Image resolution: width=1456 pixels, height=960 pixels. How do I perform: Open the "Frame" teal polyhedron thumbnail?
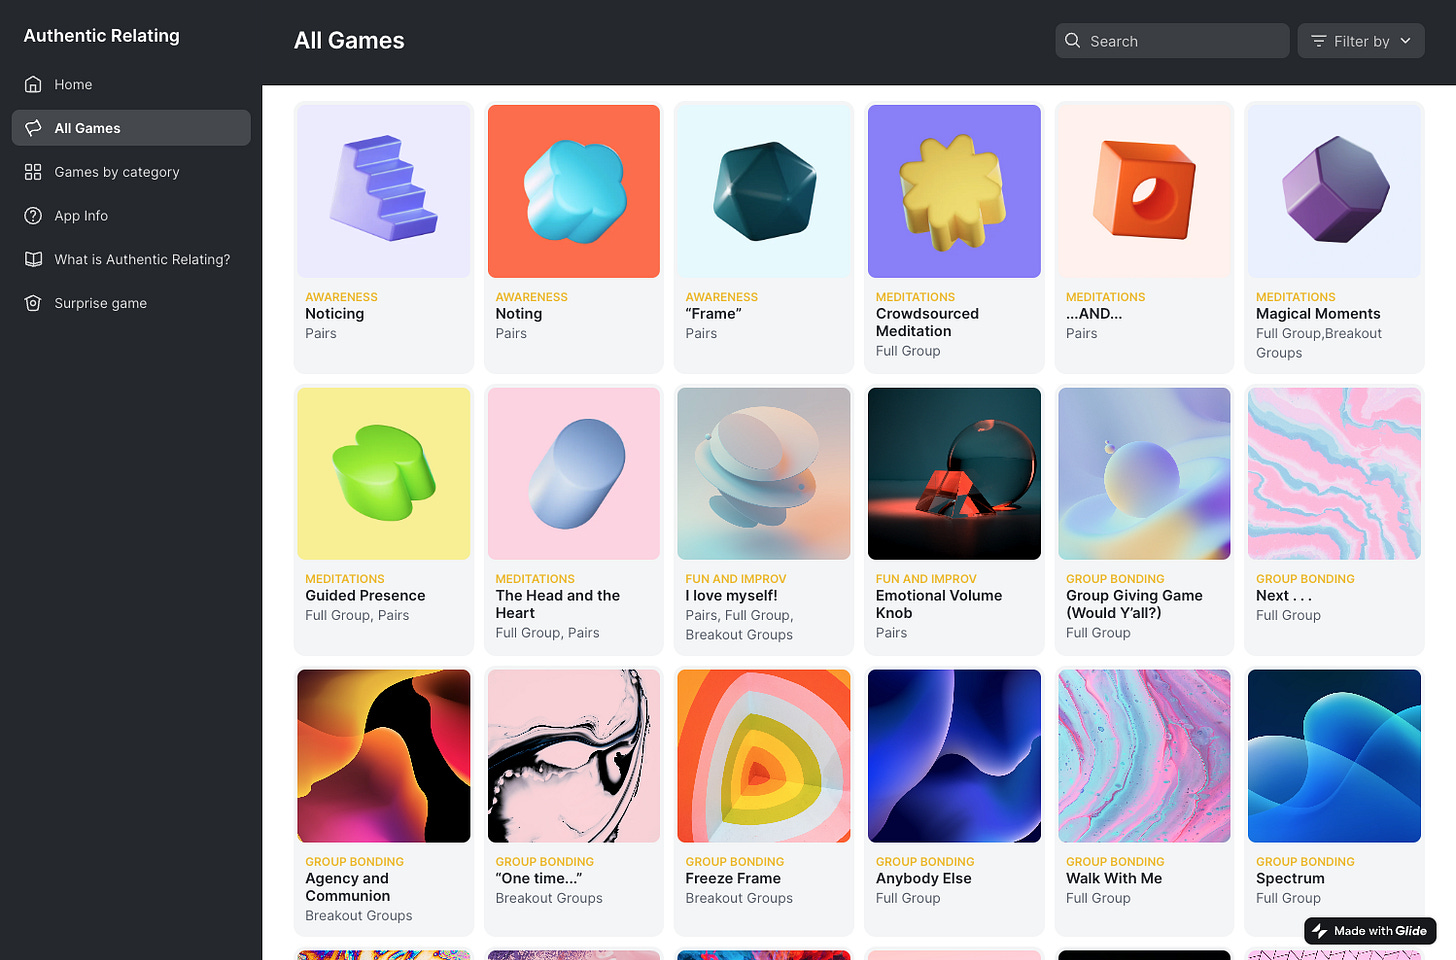[x=764, y=191]
